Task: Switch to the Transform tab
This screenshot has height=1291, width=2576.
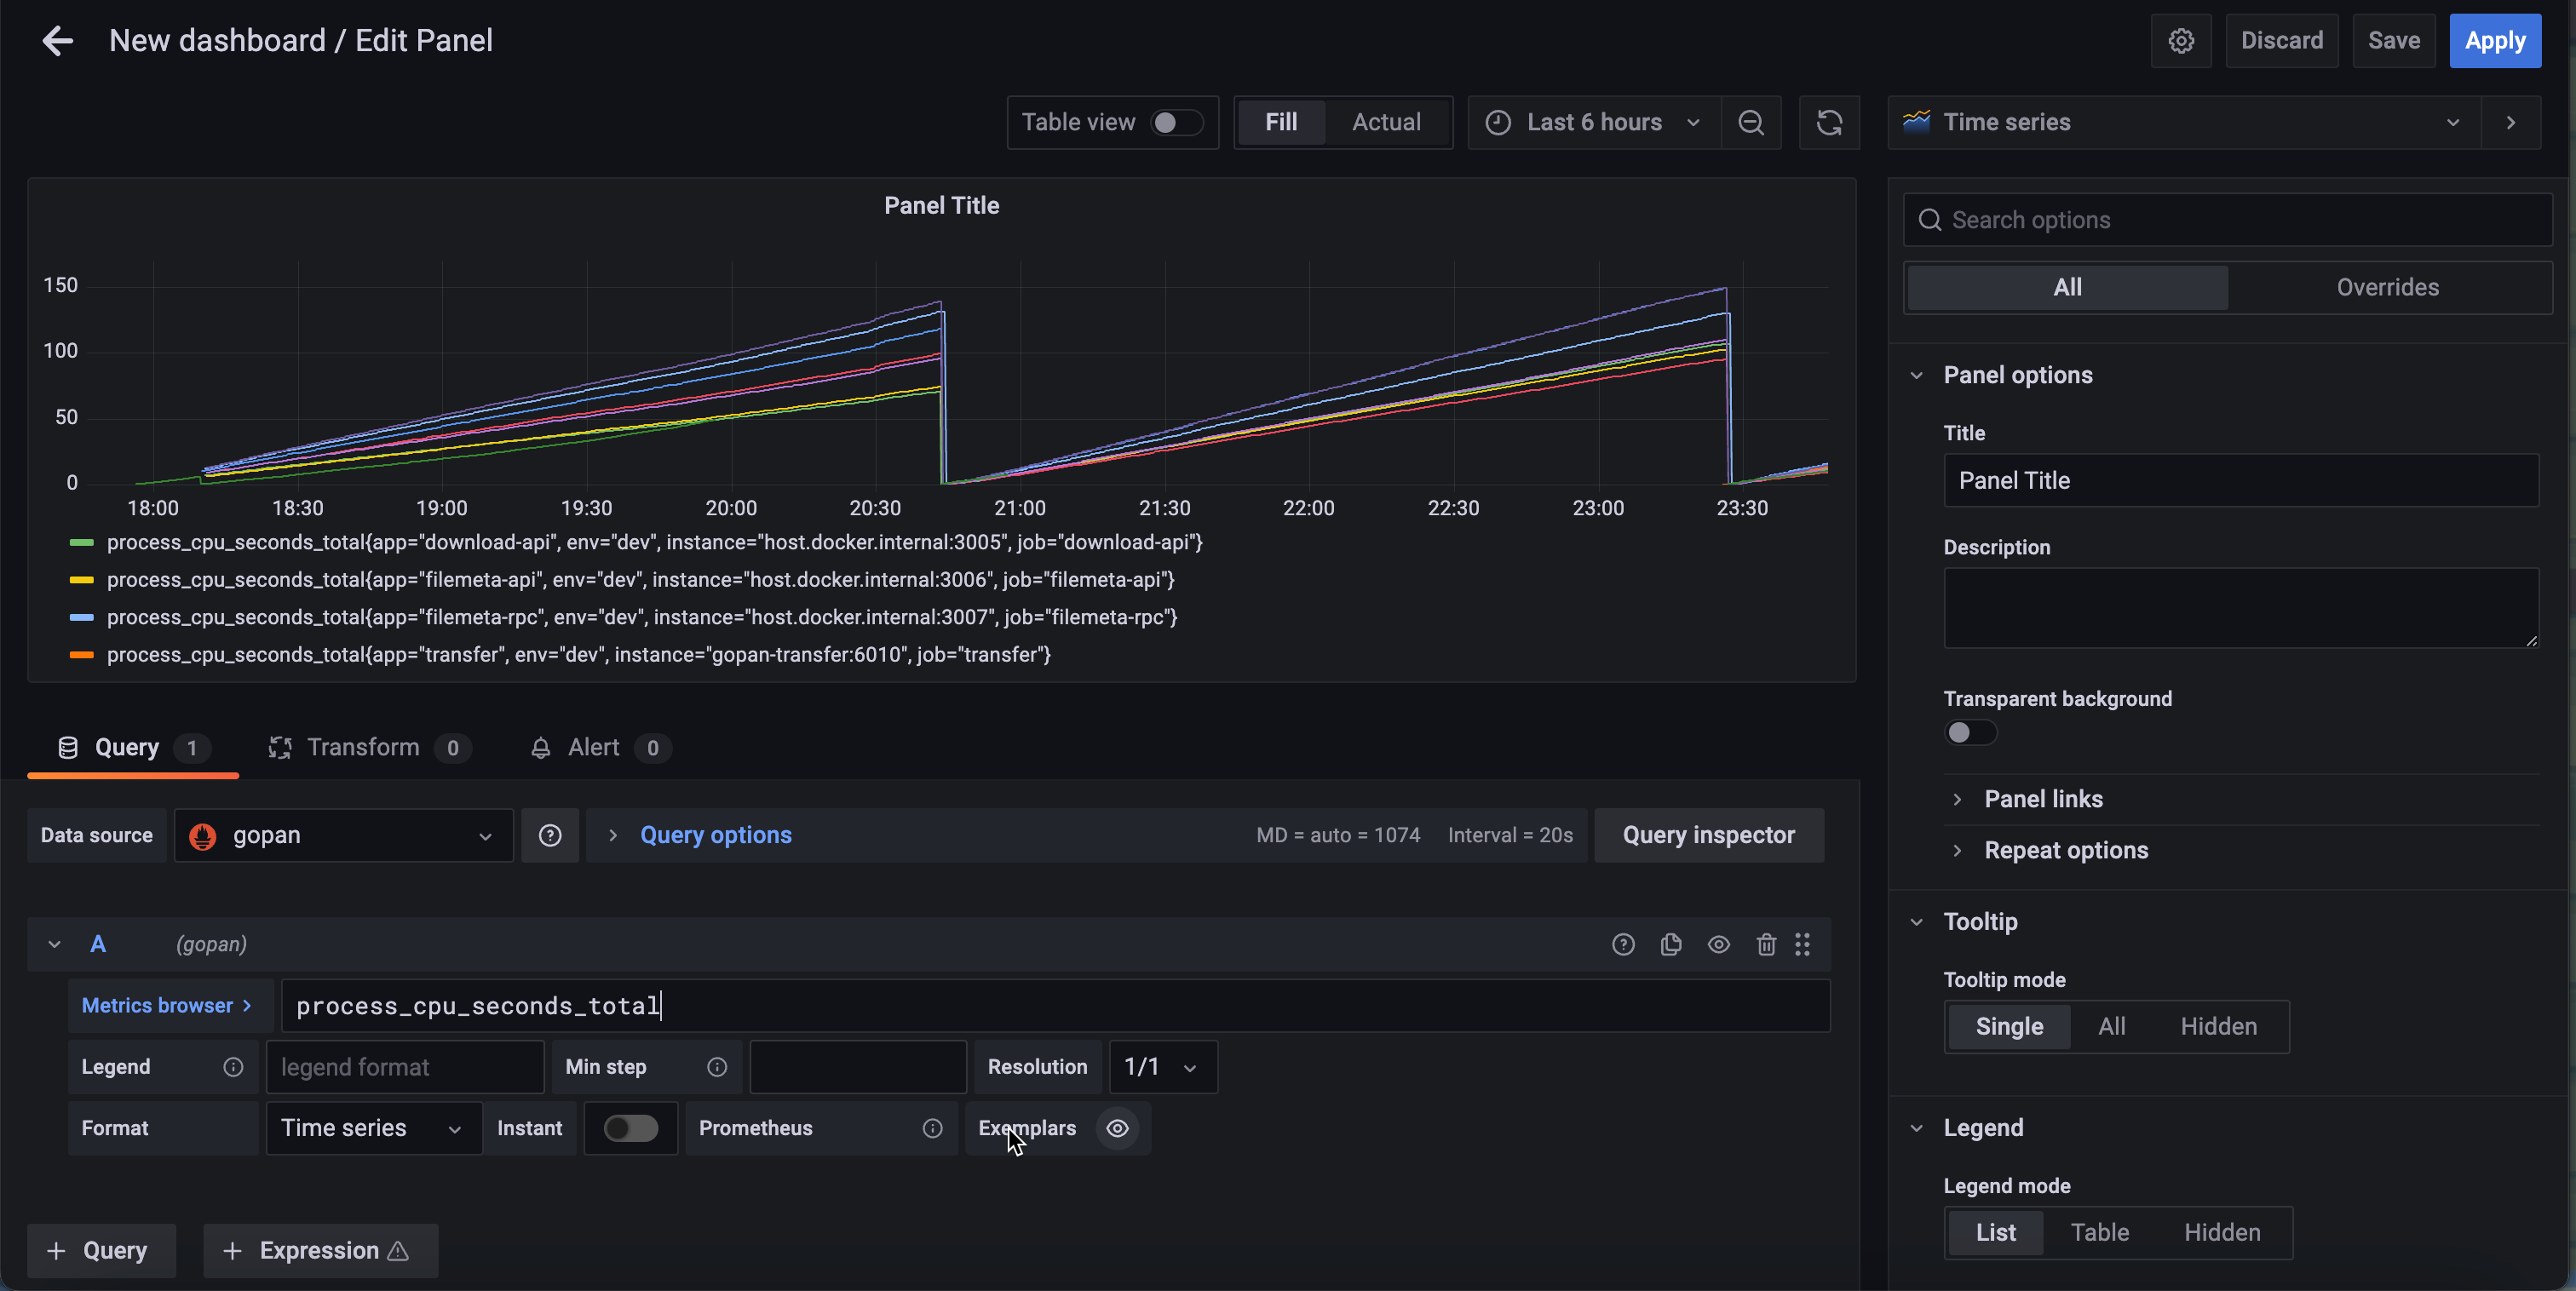Action: [363, 748]
